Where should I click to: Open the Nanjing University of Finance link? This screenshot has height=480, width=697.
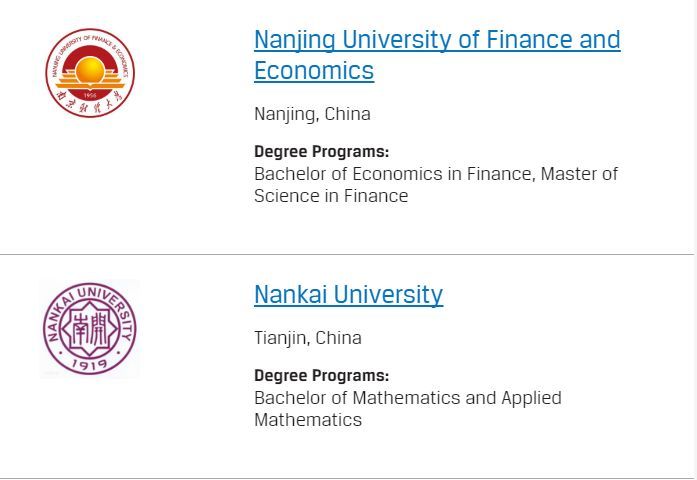[437, 40]
